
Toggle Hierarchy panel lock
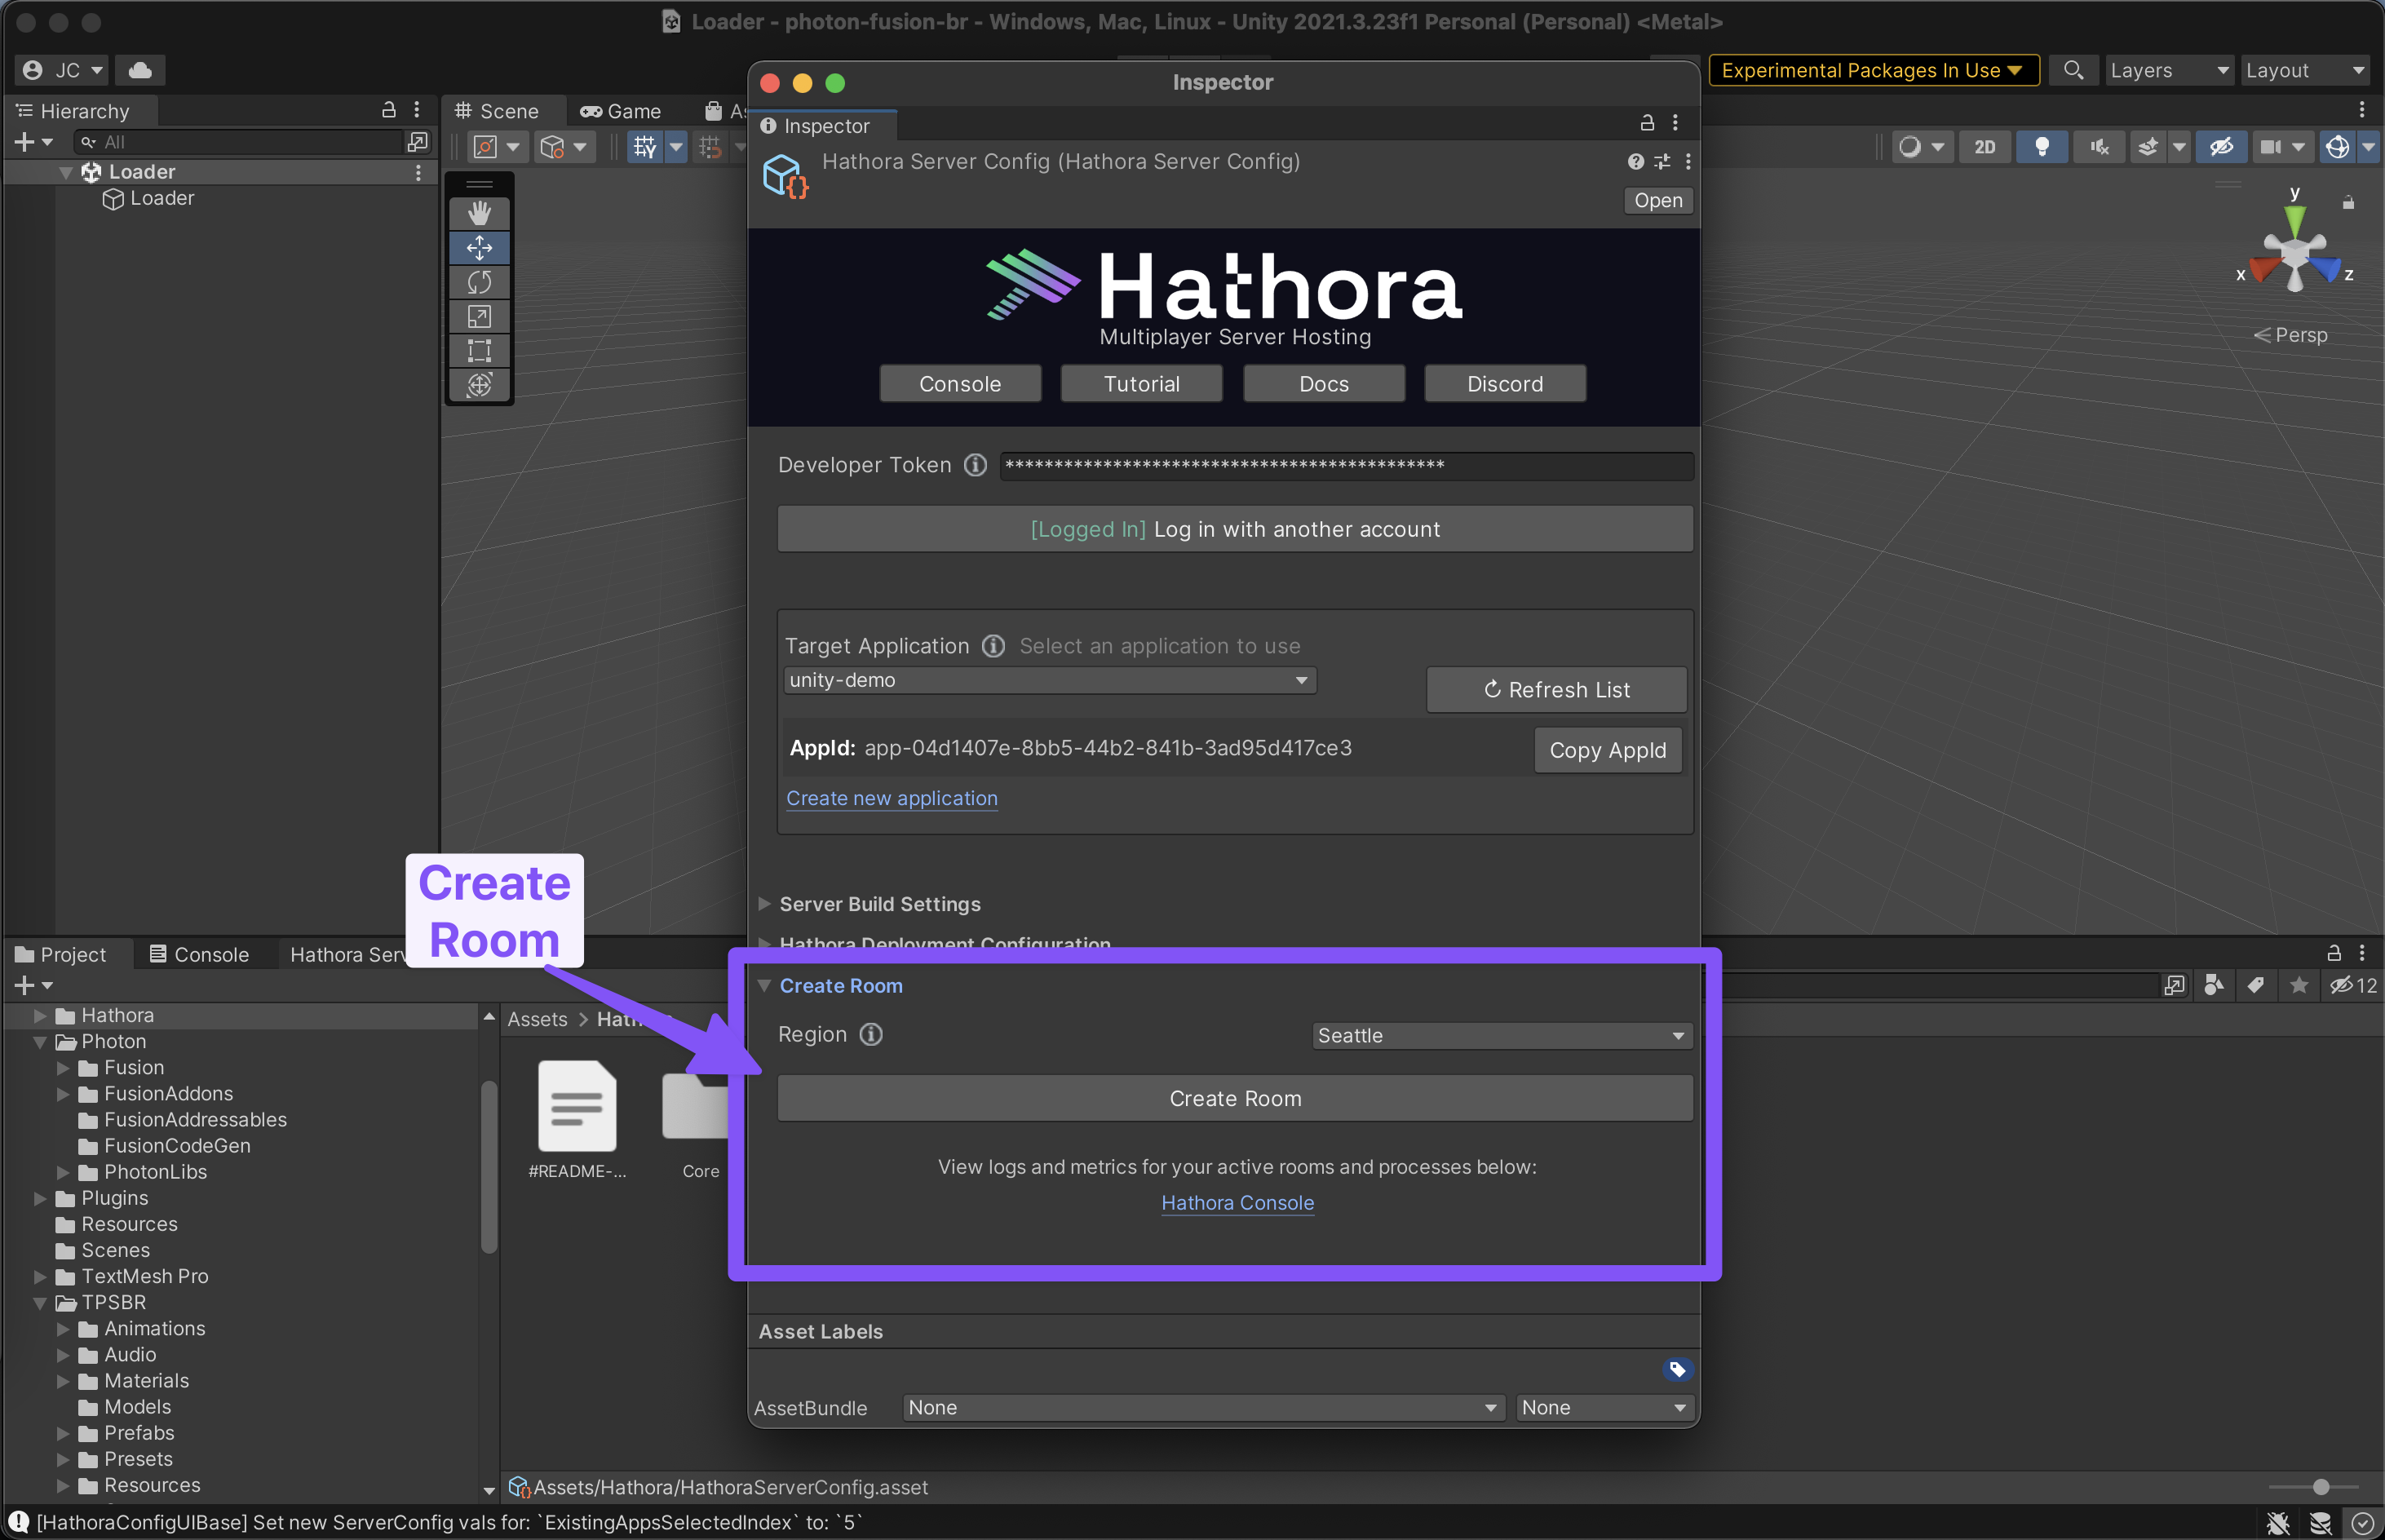[389, 110]
